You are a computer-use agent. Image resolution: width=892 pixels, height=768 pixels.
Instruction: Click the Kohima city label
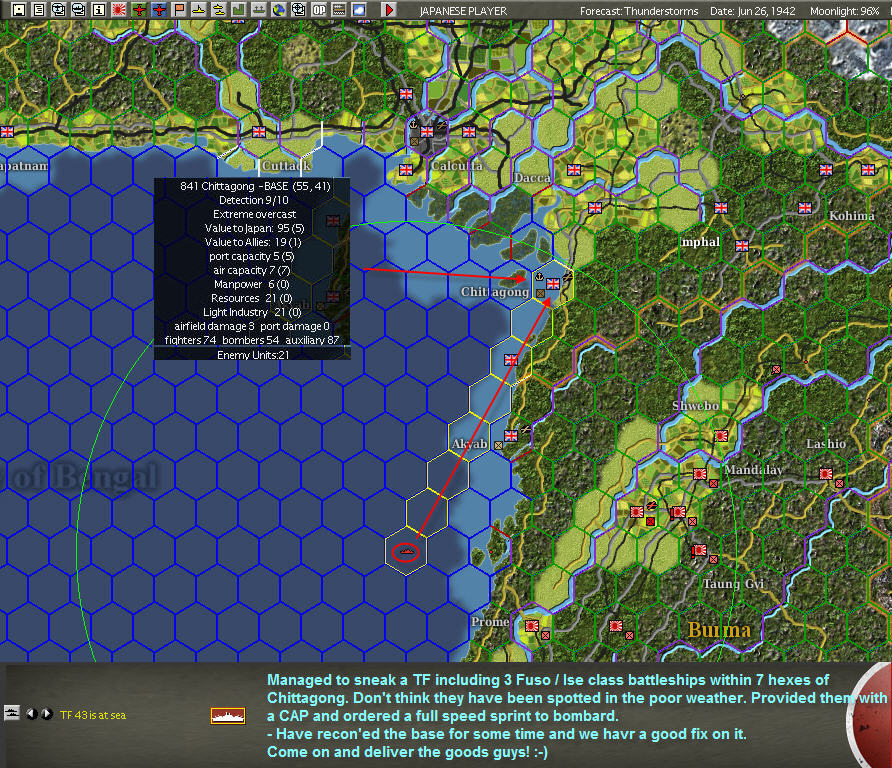[852, 216]
